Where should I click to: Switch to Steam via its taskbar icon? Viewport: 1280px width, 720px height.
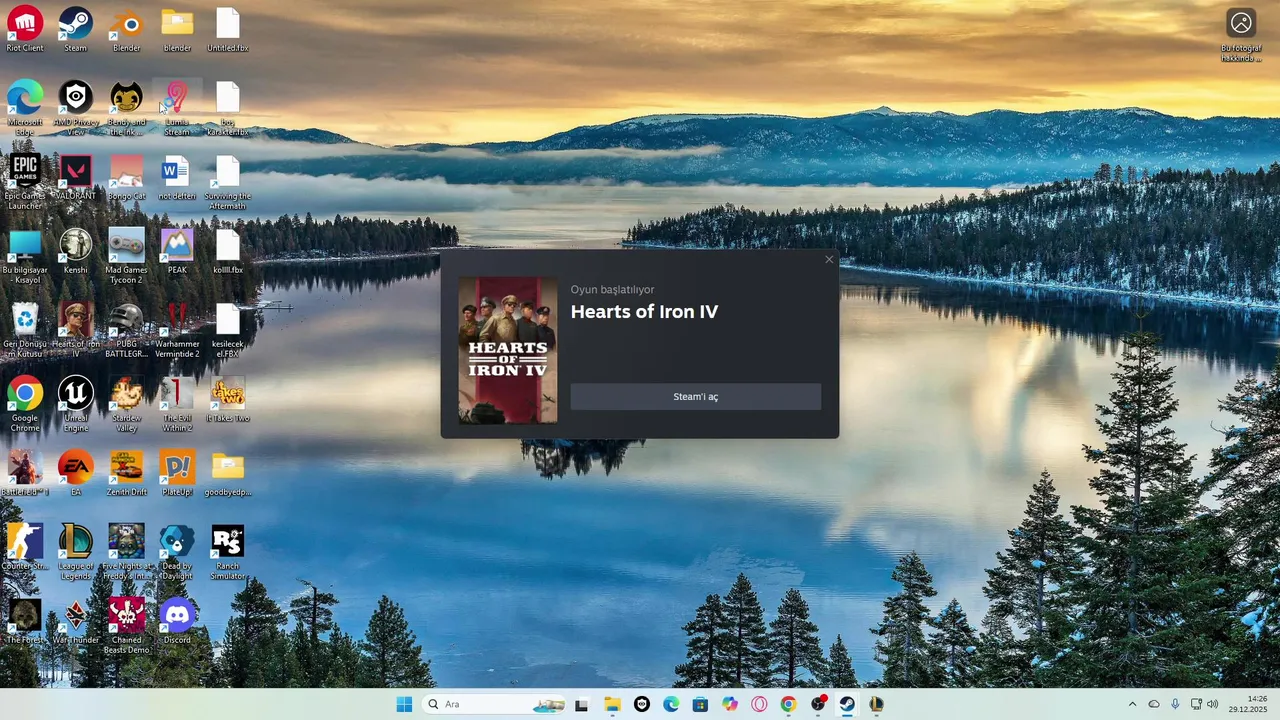click(x=847, y=704)
